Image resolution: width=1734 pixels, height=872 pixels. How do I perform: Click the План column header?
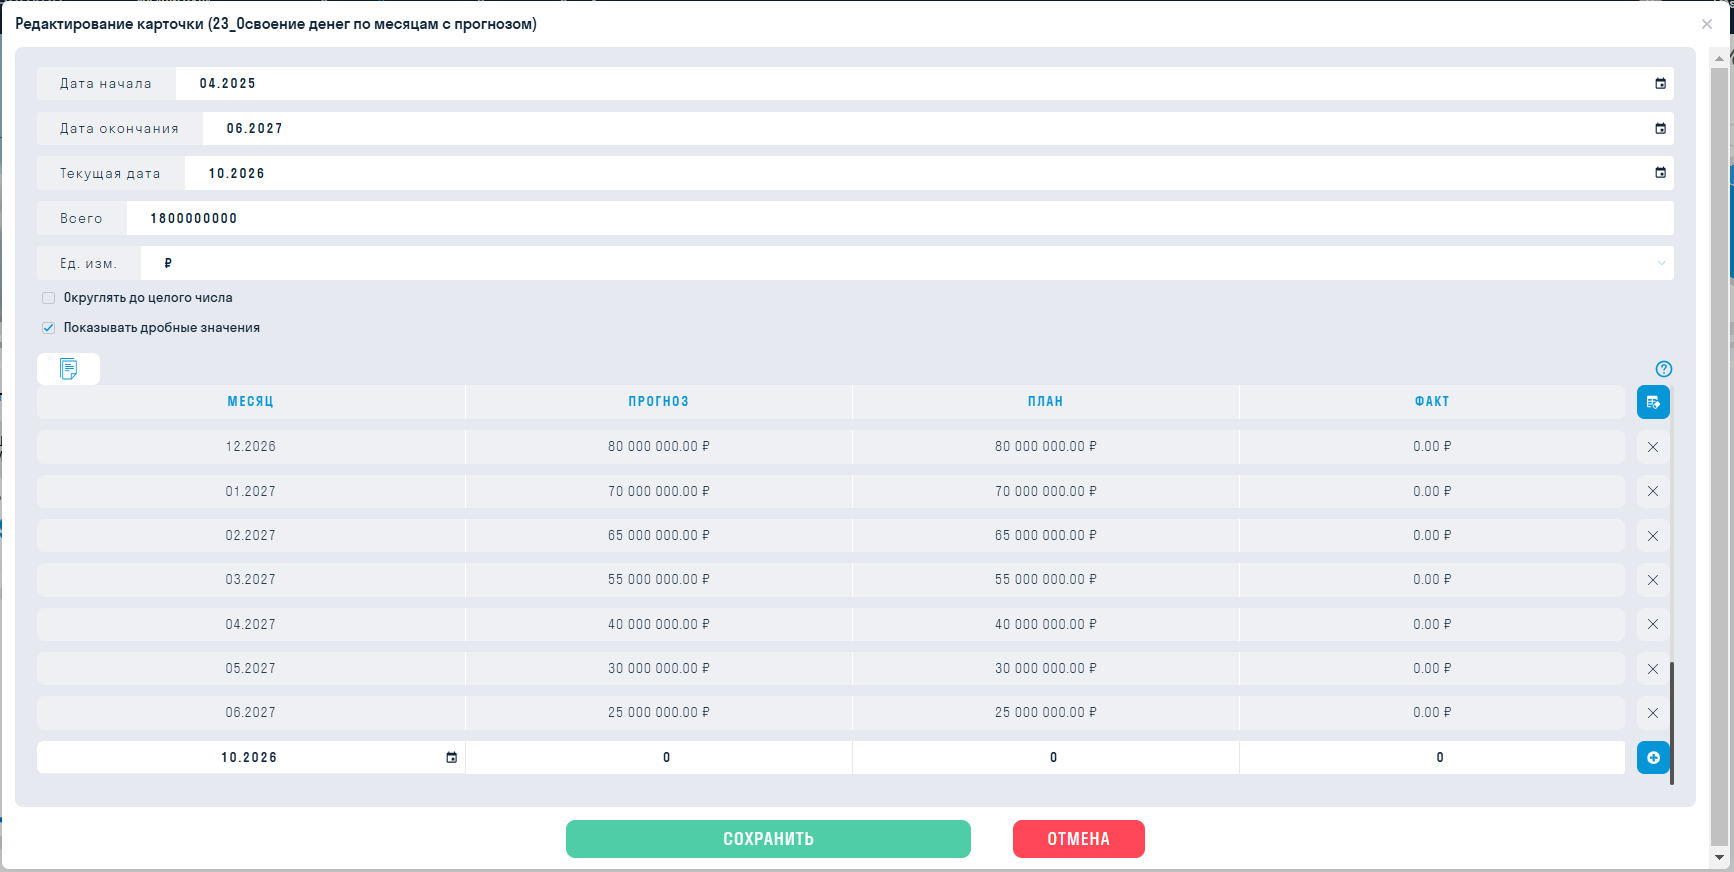(x=1045, y=402)
